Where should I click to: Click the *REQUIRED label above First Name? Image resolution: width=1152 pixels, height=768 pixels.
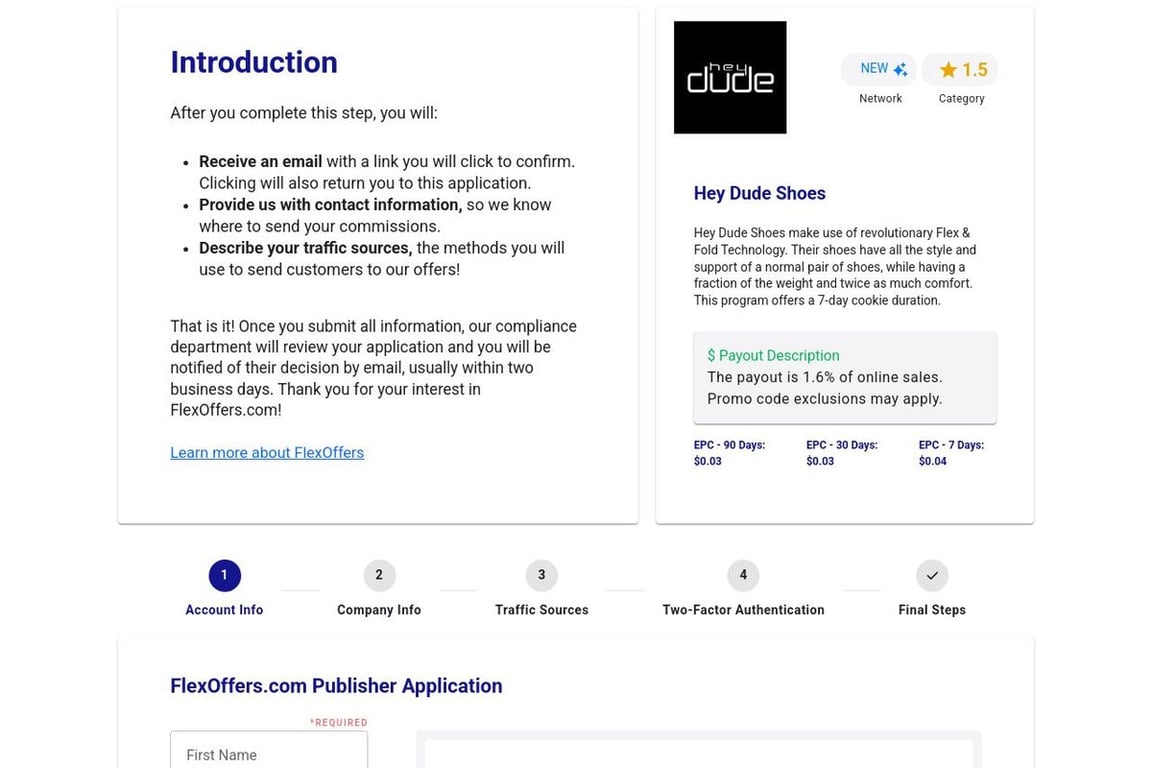coord(338,722)
